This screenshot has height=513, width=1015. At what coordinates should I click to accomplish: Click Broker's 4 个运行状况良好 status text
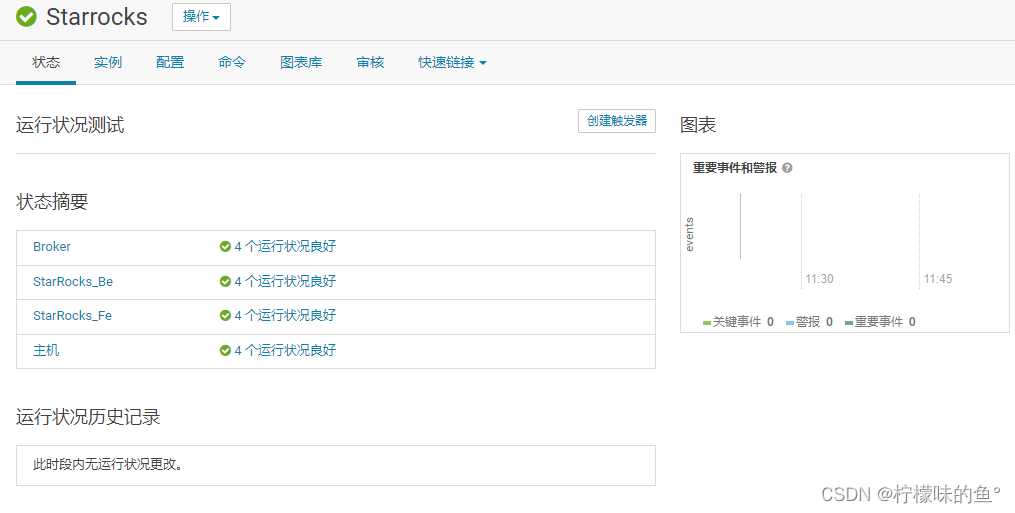click(x=285, y=247)
